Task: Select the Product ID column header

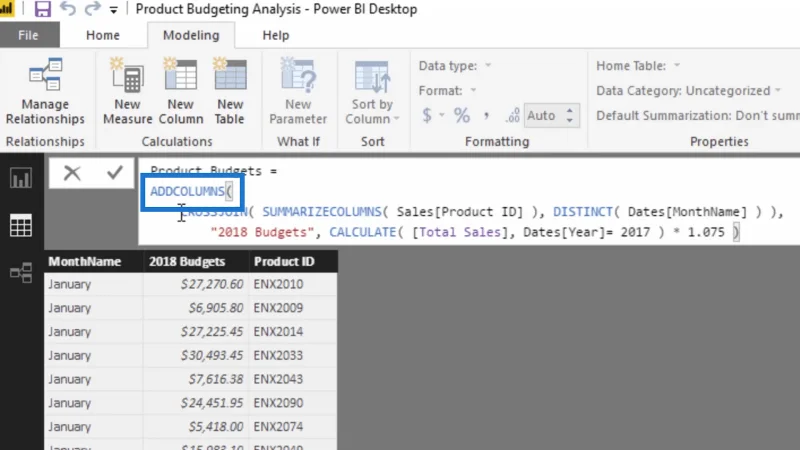Action: pyautogui.click(x=293, y=261)
